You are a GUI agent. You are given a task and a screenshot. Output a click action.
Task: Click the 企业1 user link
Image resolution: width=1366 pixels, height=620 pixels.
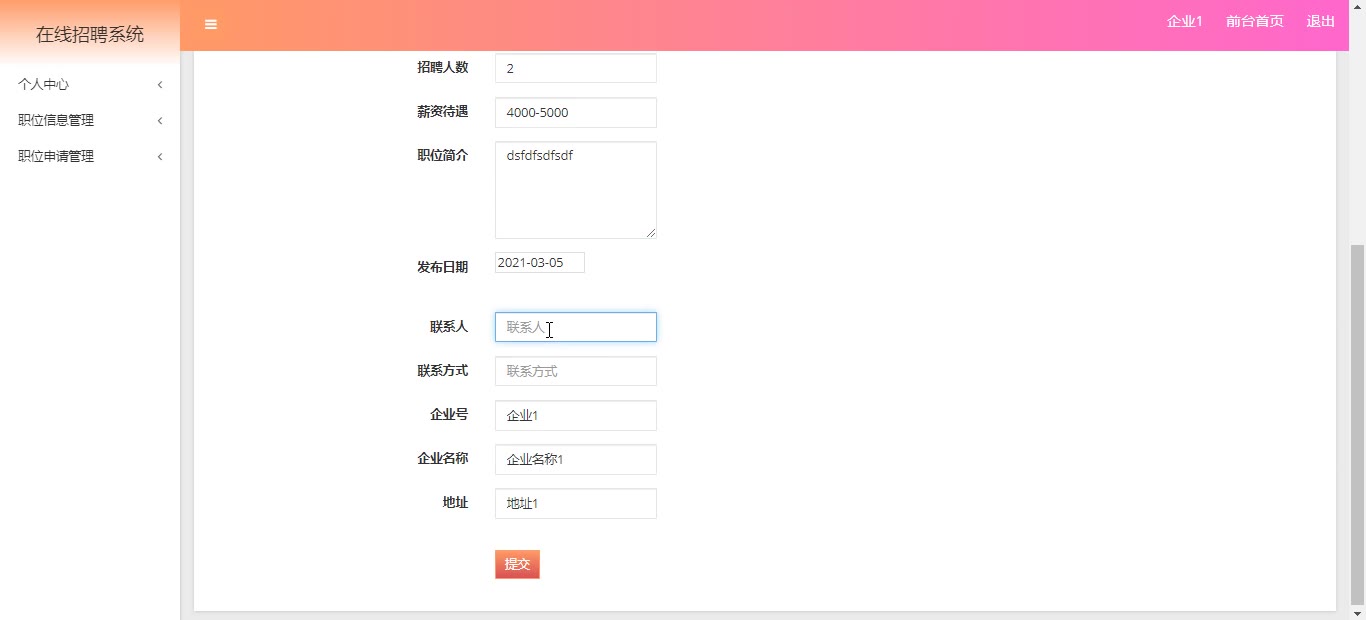point(1184,21)
